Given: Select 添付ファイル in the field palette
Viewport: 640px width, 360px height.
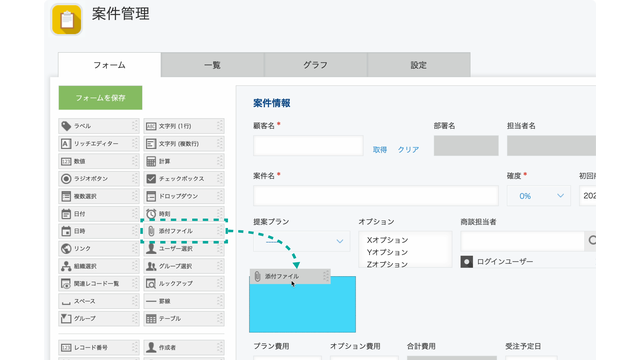Looking at the screenshot, I should pyautogui.click(x=184, y=231).
